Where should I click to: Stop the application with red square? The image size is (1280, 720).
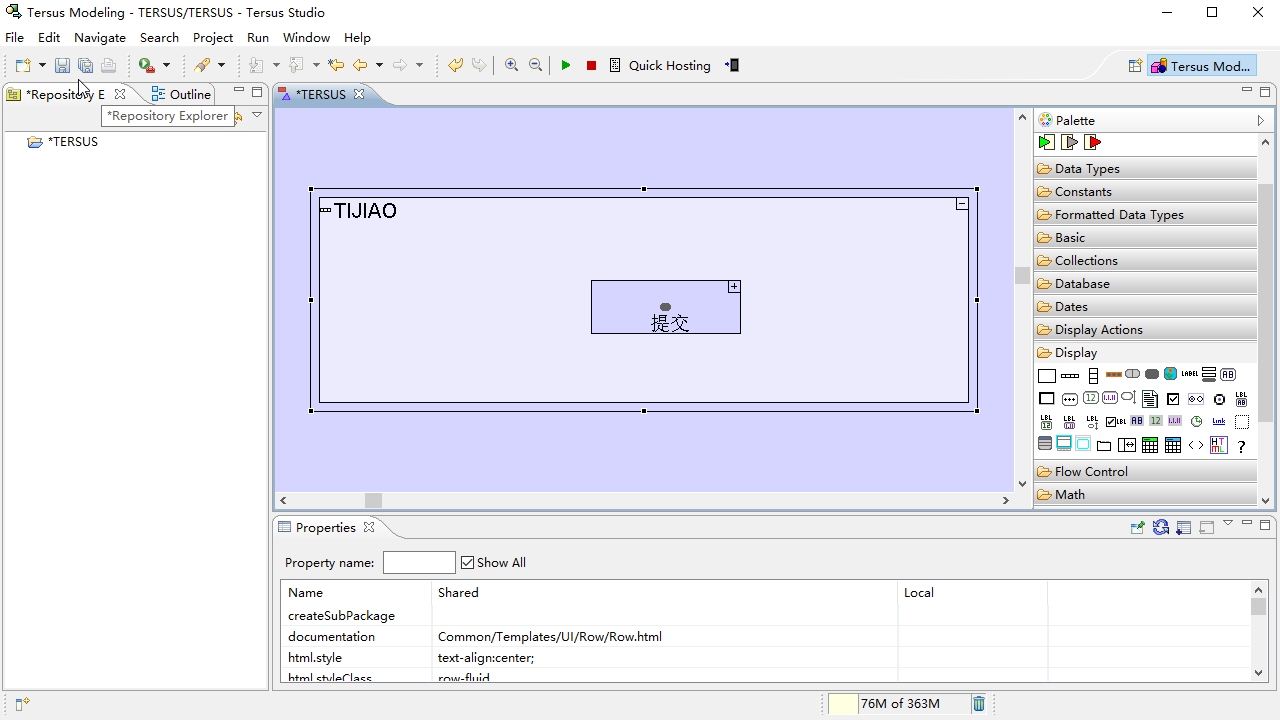pos(591,65)
